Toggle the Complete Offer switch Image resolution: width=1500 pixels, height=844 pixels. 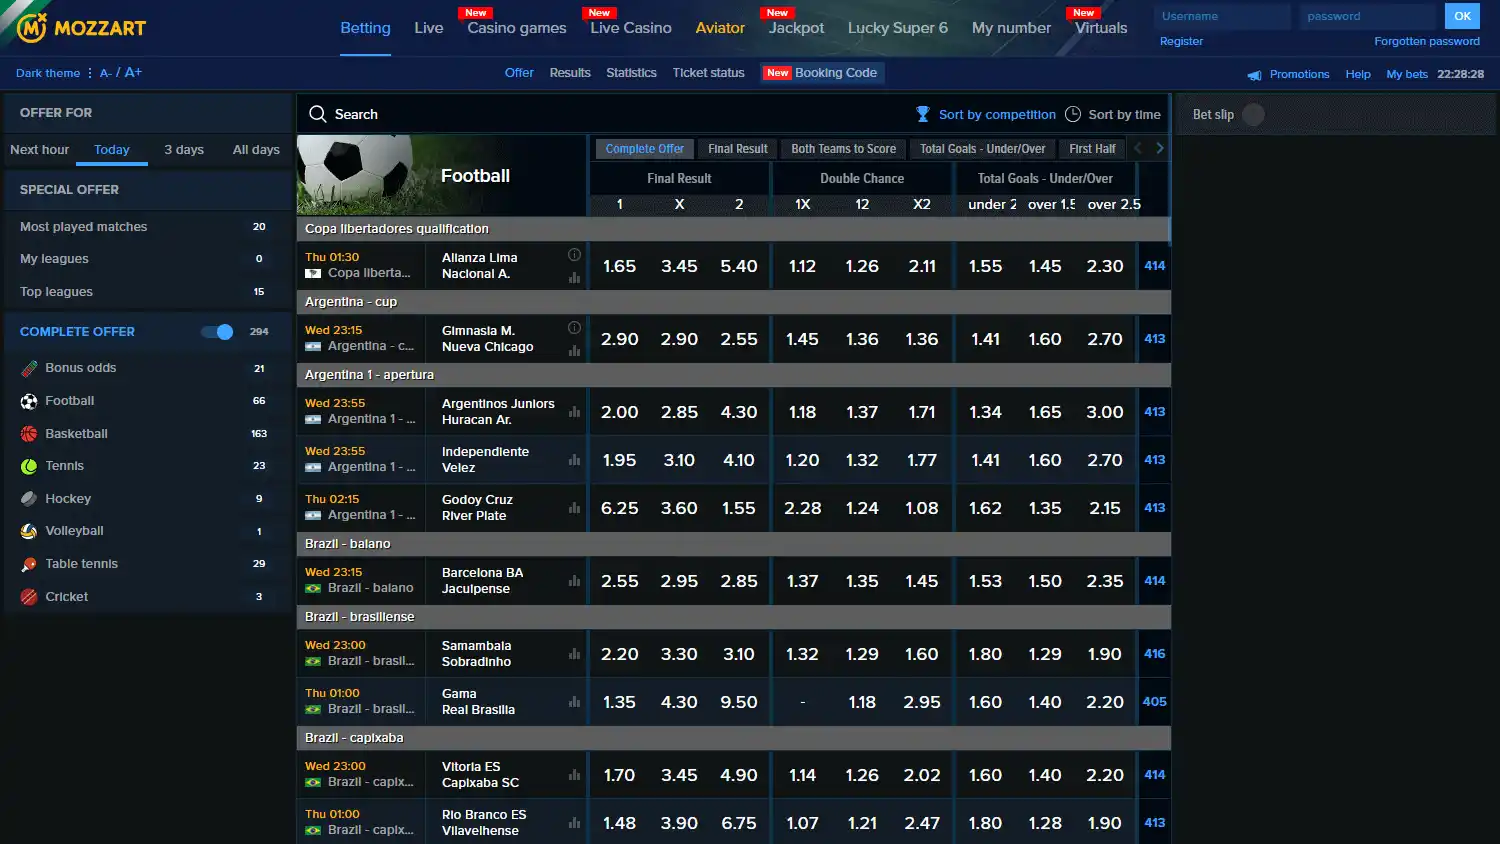click(x=217, y=332)
